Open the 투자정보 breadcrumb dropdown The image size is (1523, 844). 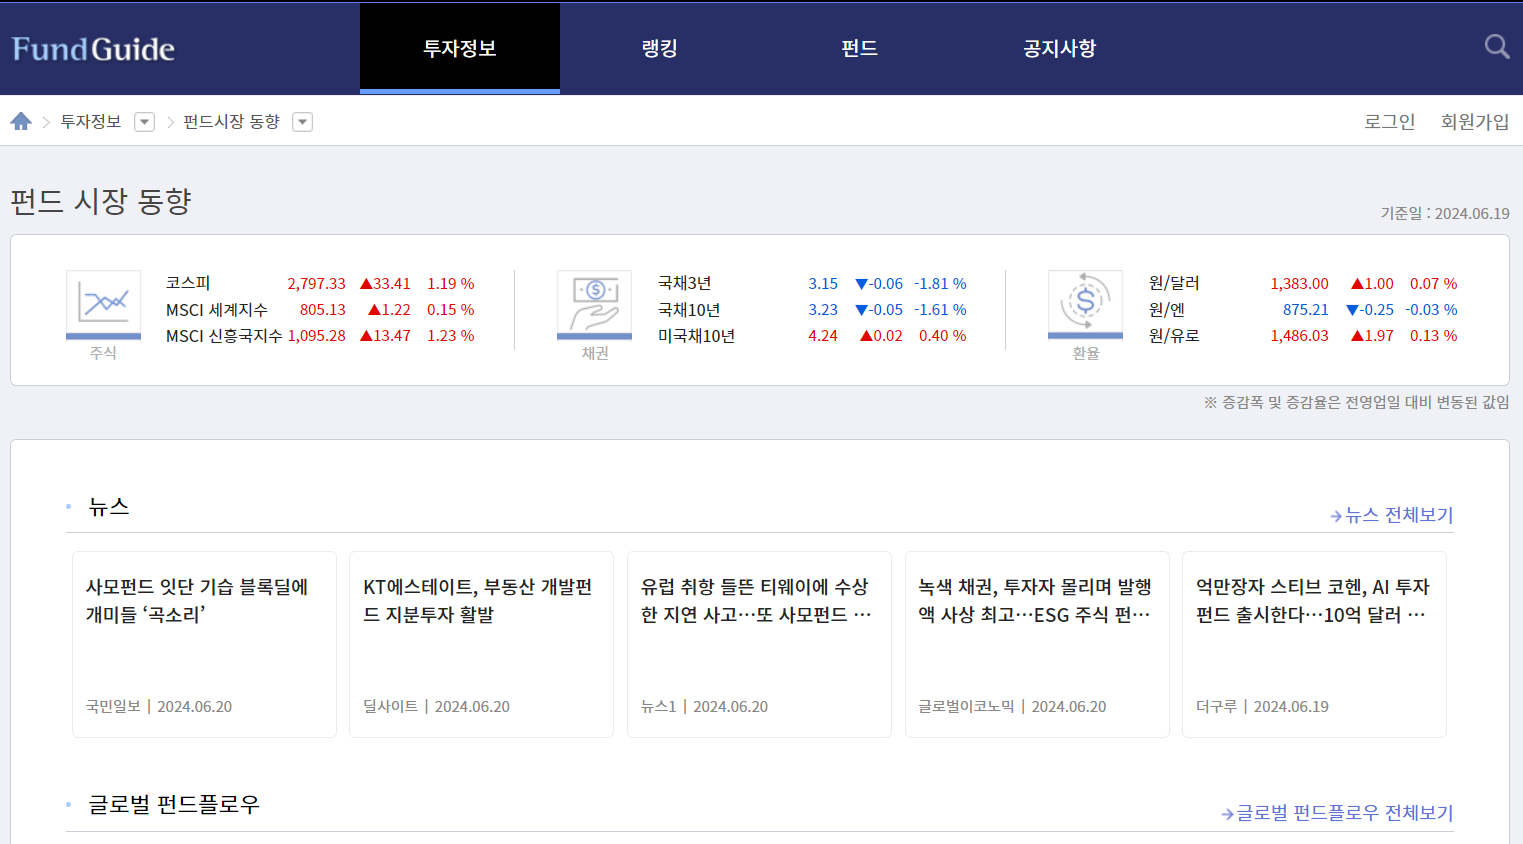(x=144, y=121)
